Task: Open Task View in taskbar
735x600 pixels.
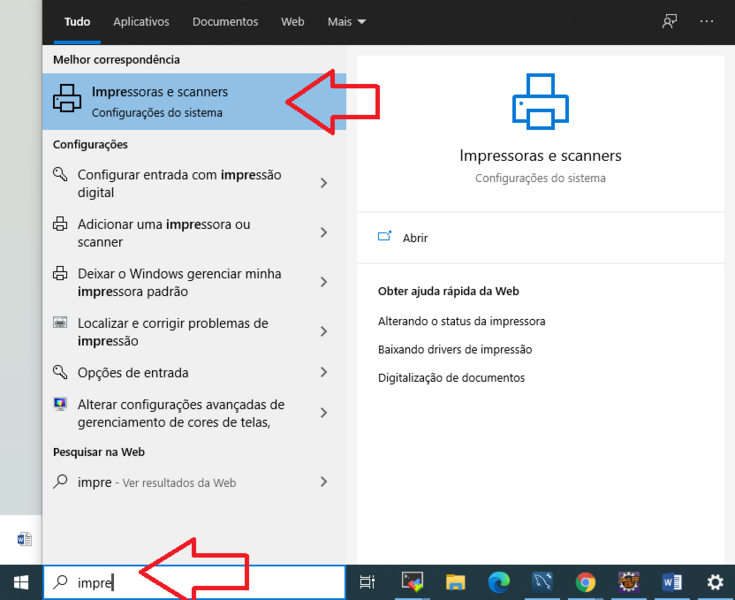Action: [368, 582]
